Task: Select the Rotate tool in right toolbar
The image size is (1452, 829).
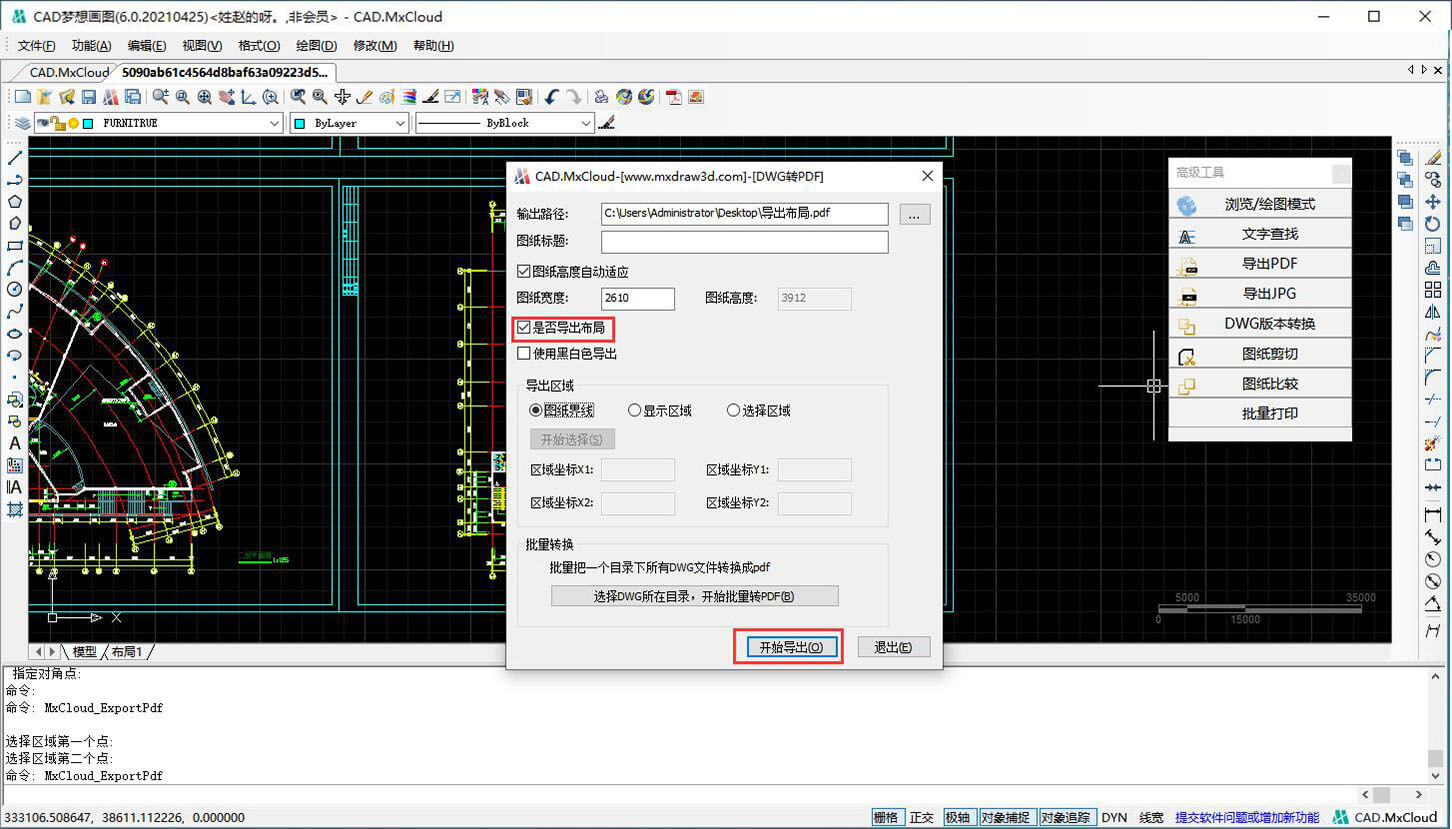Action: (x=1433, y=224)
